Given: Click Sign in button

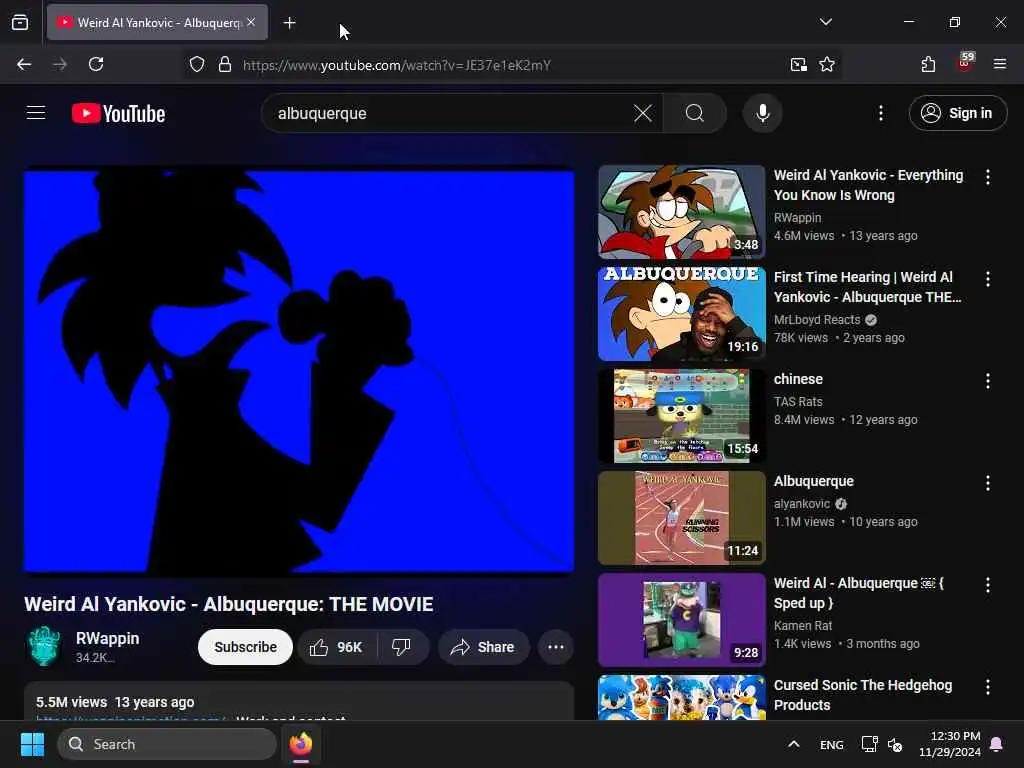Looking at the screenshot, I should click(957, 113).
